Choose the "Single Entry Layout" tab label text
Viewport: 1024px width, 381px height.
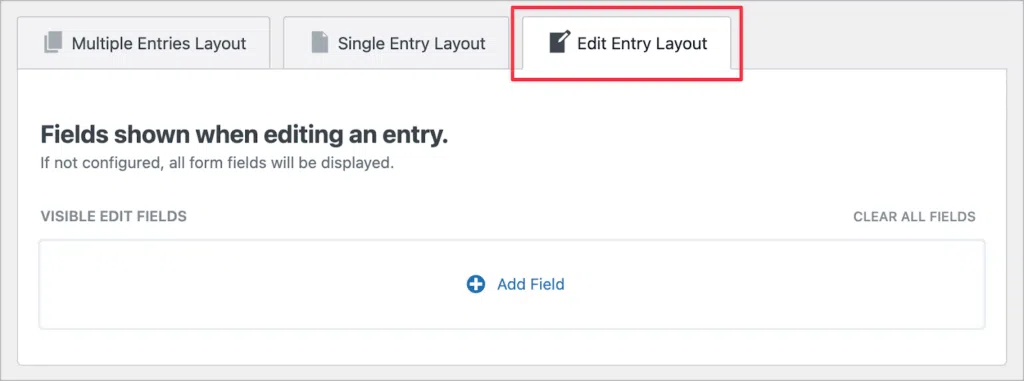click(x=411, y=44)
